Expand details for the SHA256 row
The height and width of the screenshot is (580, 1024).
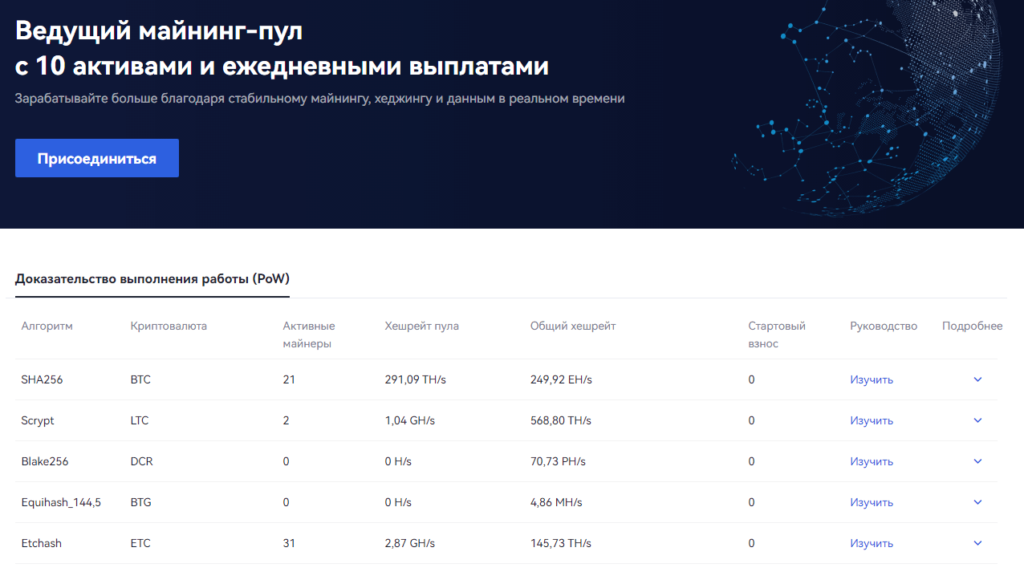coord(976,380)
